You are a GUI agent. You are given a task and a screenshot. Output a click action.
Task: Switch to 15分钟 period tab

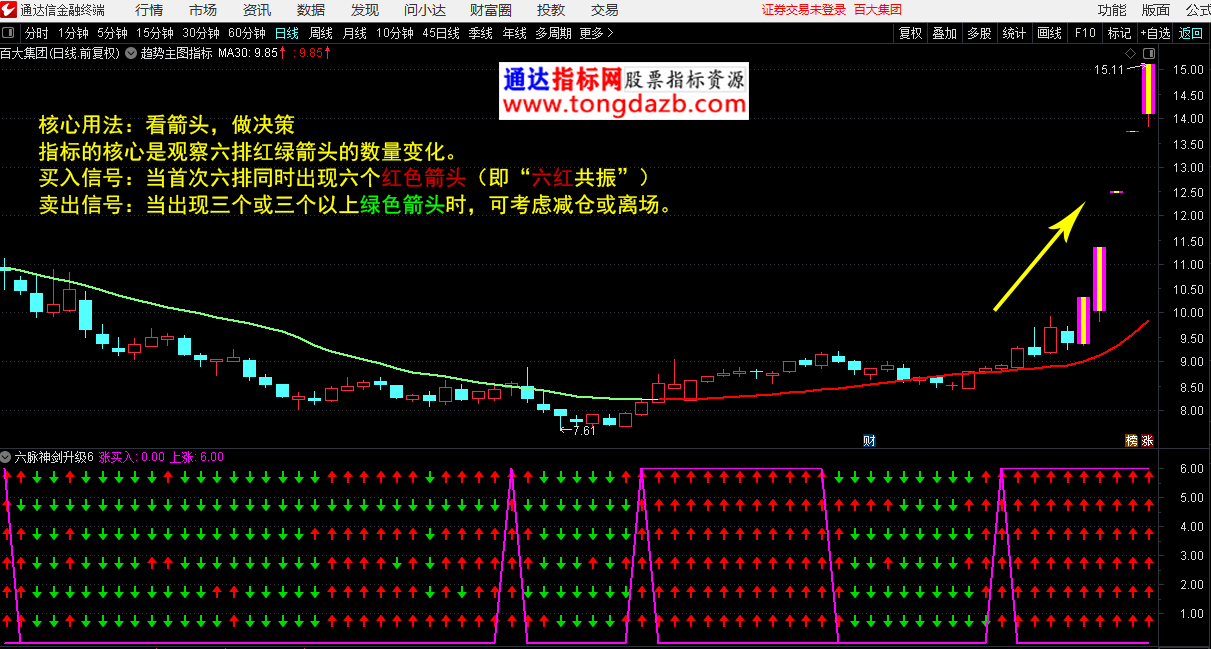coord(155,33)
